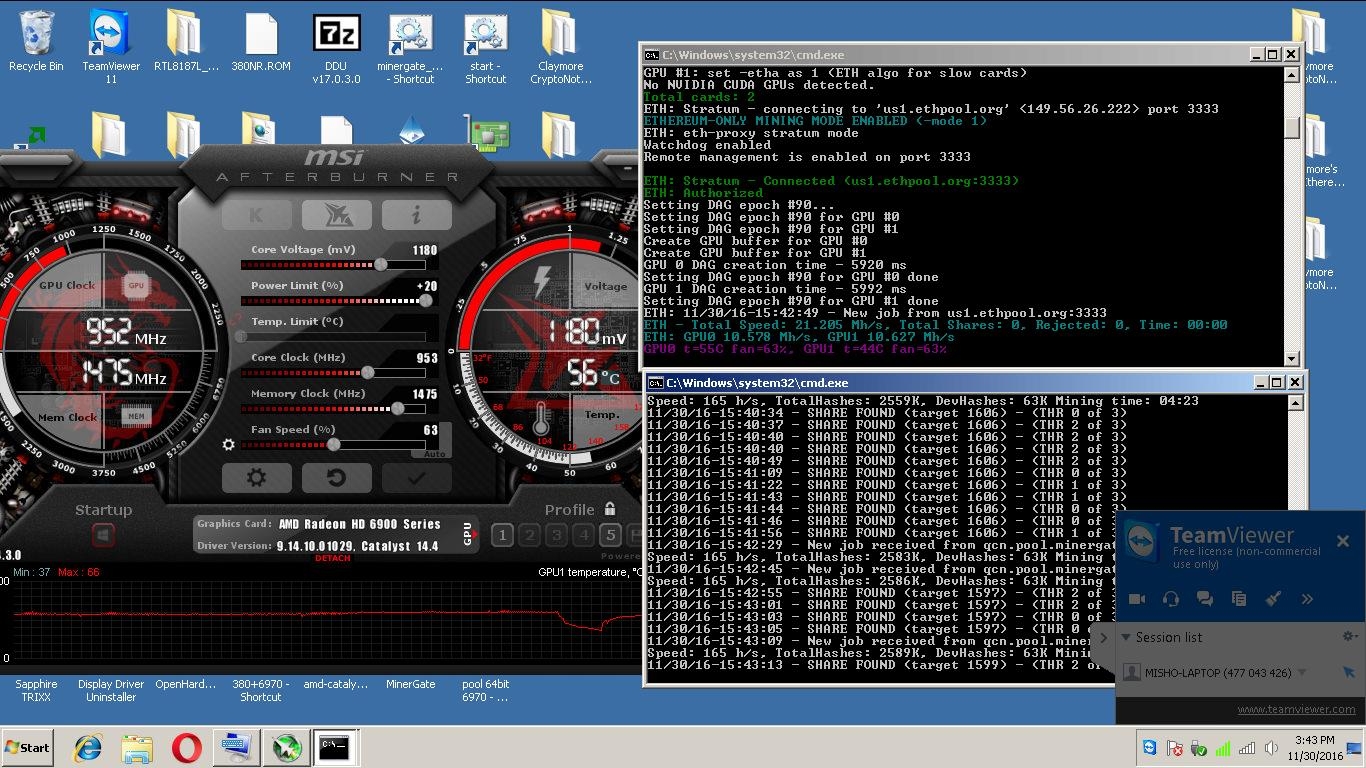Switch to cmd.exe taskbar button
Screen dimensions: 1366x768
click(335, 747)
